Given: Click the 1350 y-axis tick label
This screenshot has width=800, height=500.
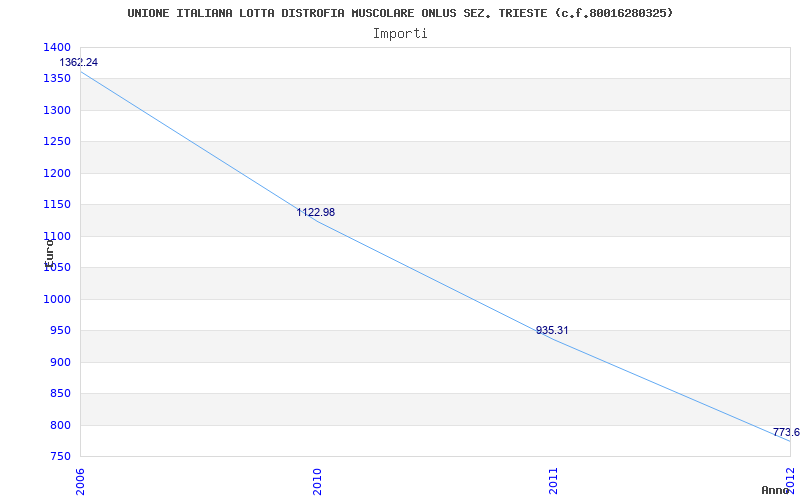Looking at the screenshot, I should (x=57, y=79).
